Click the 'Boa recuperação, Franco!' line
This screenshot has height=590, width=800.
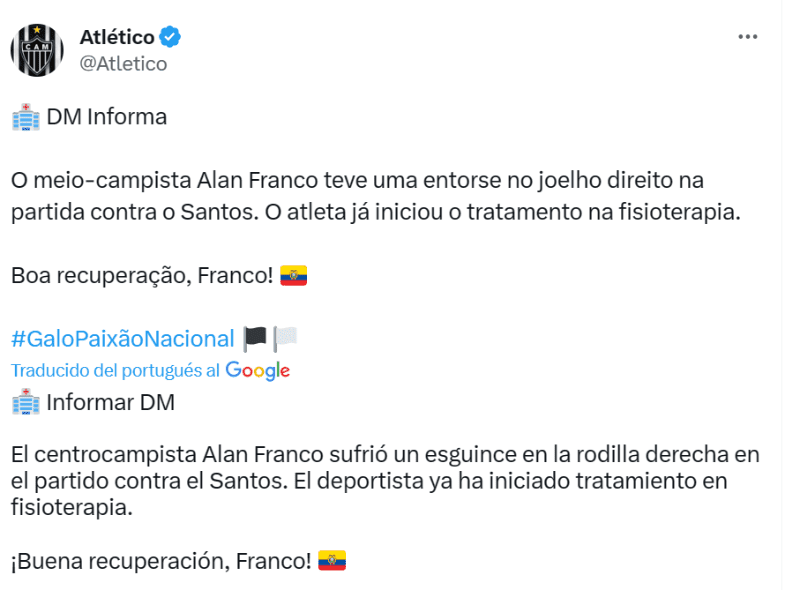pos(142,275)
